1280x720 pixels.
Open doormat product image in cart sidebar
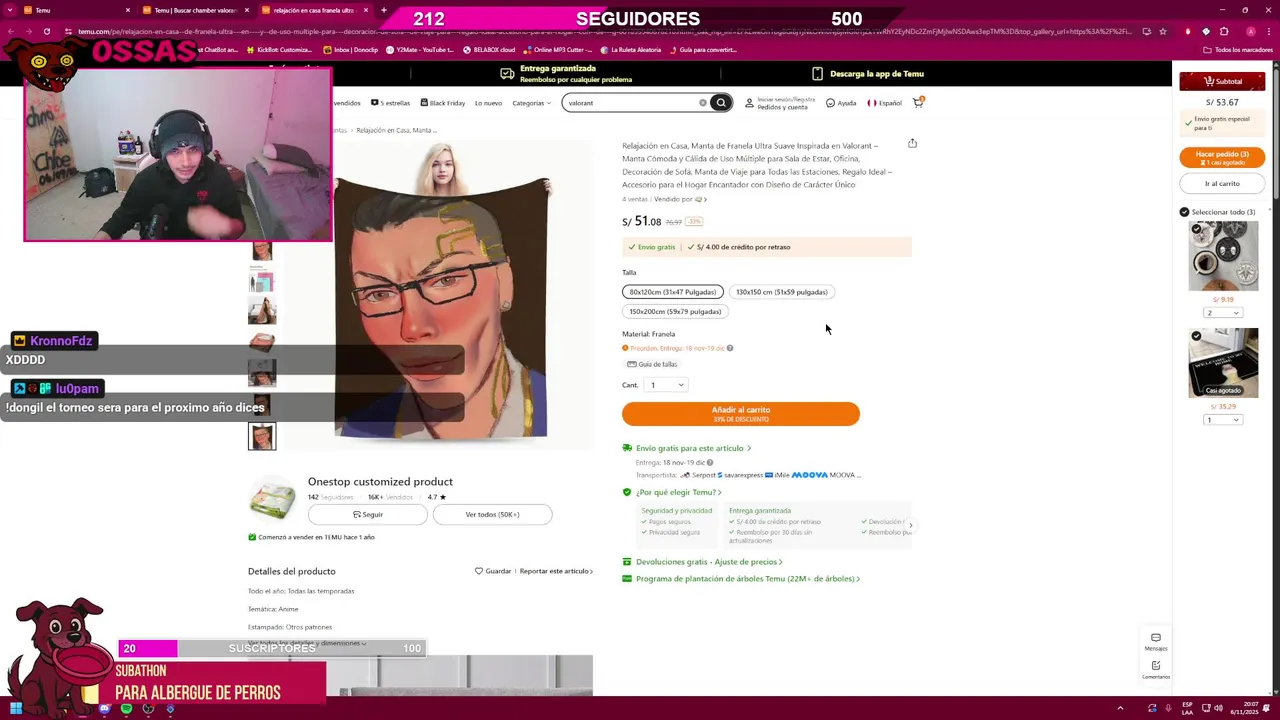point(1223,363)
